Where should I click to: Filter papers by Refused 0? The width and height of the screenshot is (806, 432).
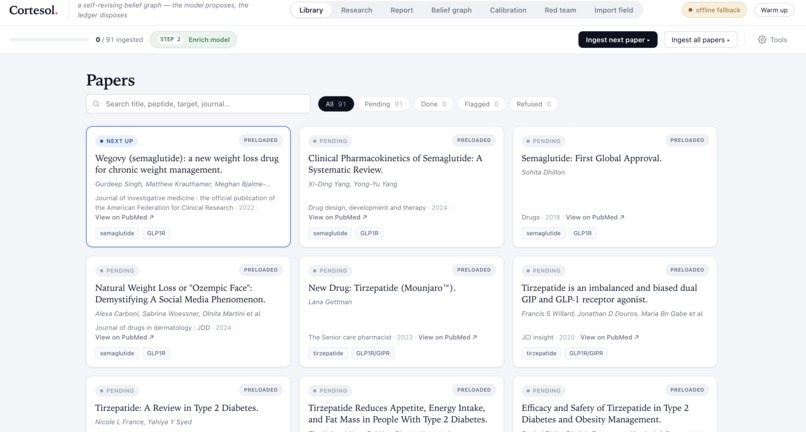(534, 104)
